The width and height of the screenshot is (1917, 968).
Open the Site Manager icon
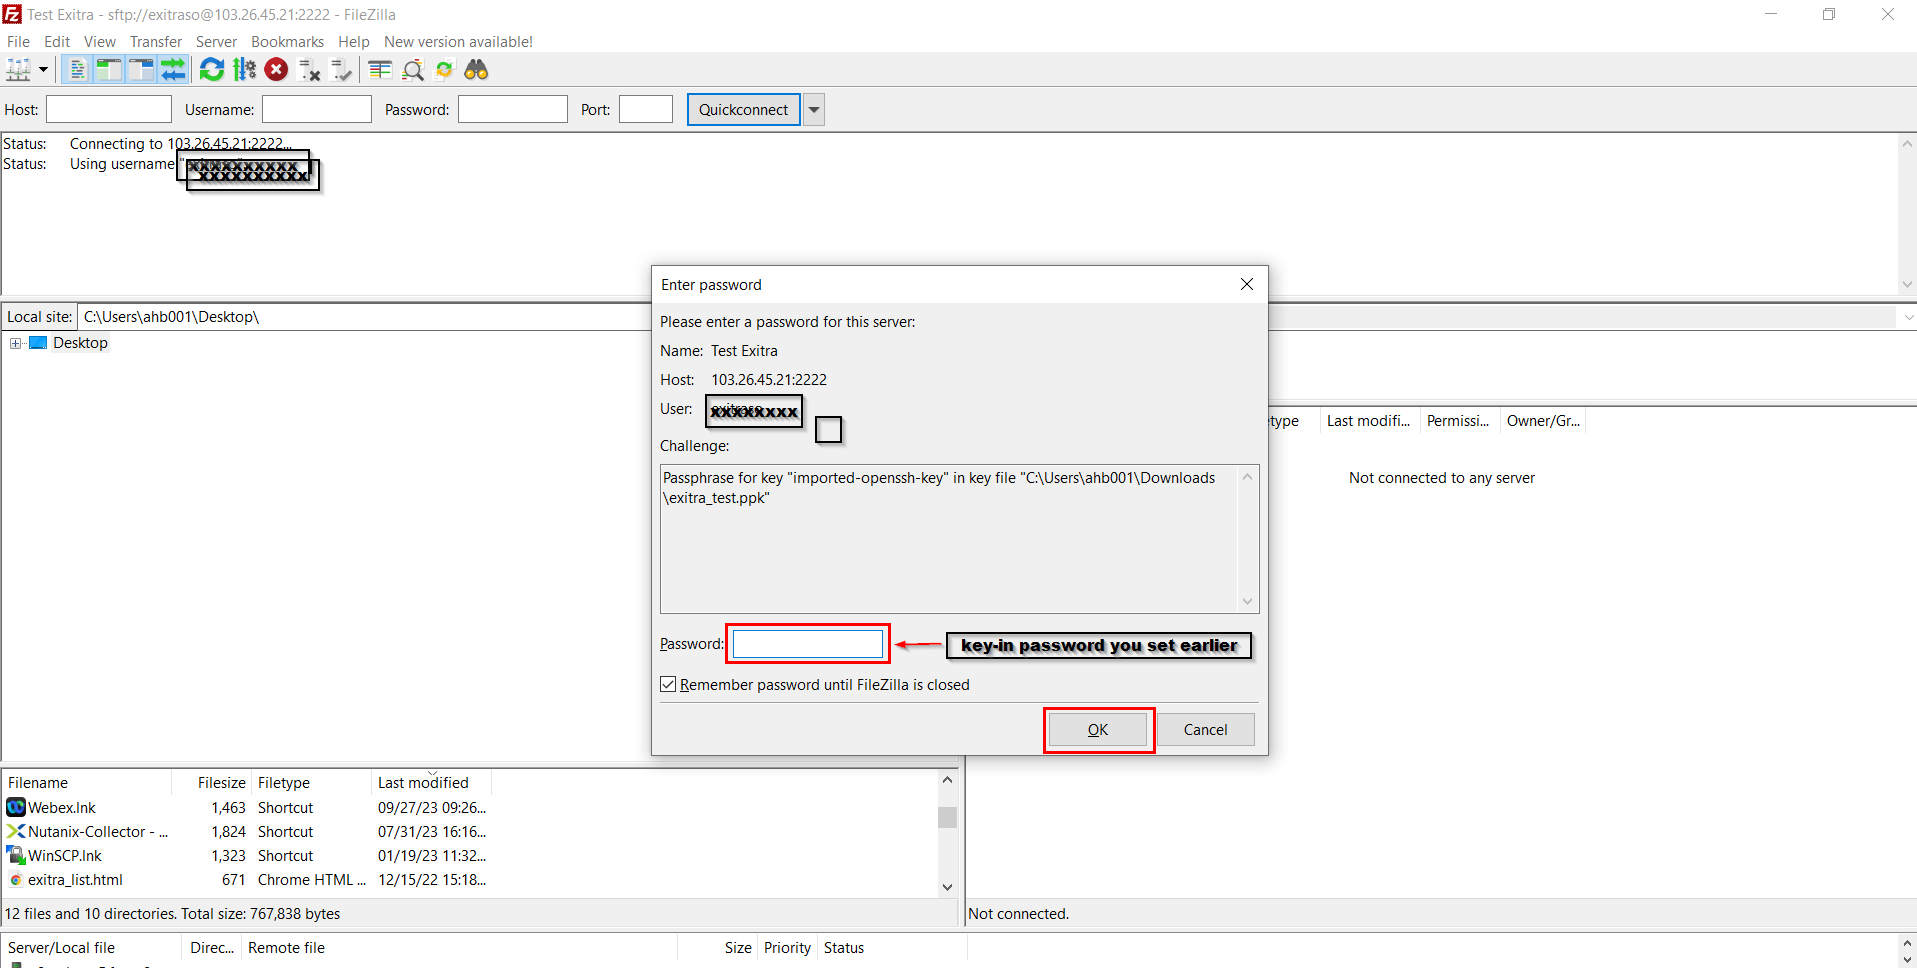pos(18,70)
